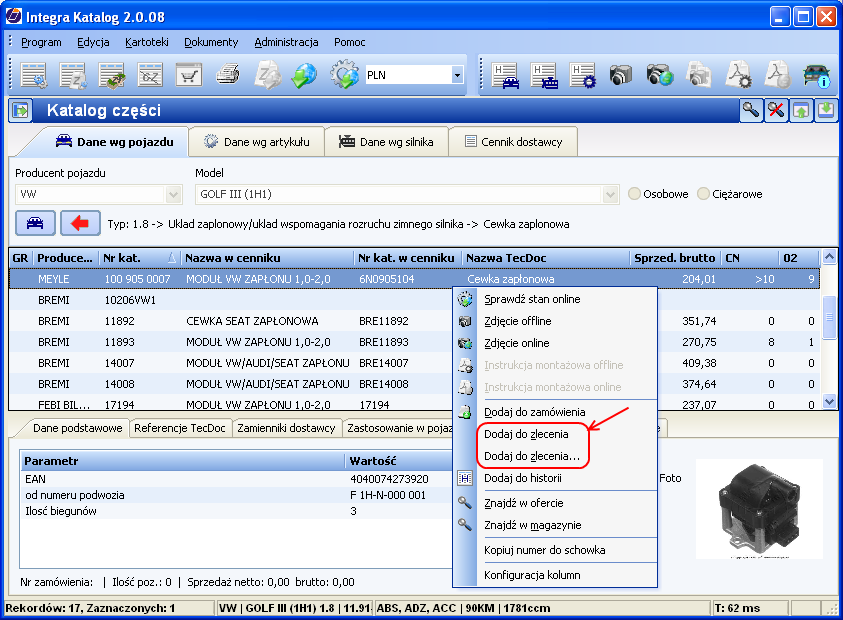This screenshot has height=620, width=843.
Task: Select the BREMI 10206VW1 row
Action: click(414, 300)
